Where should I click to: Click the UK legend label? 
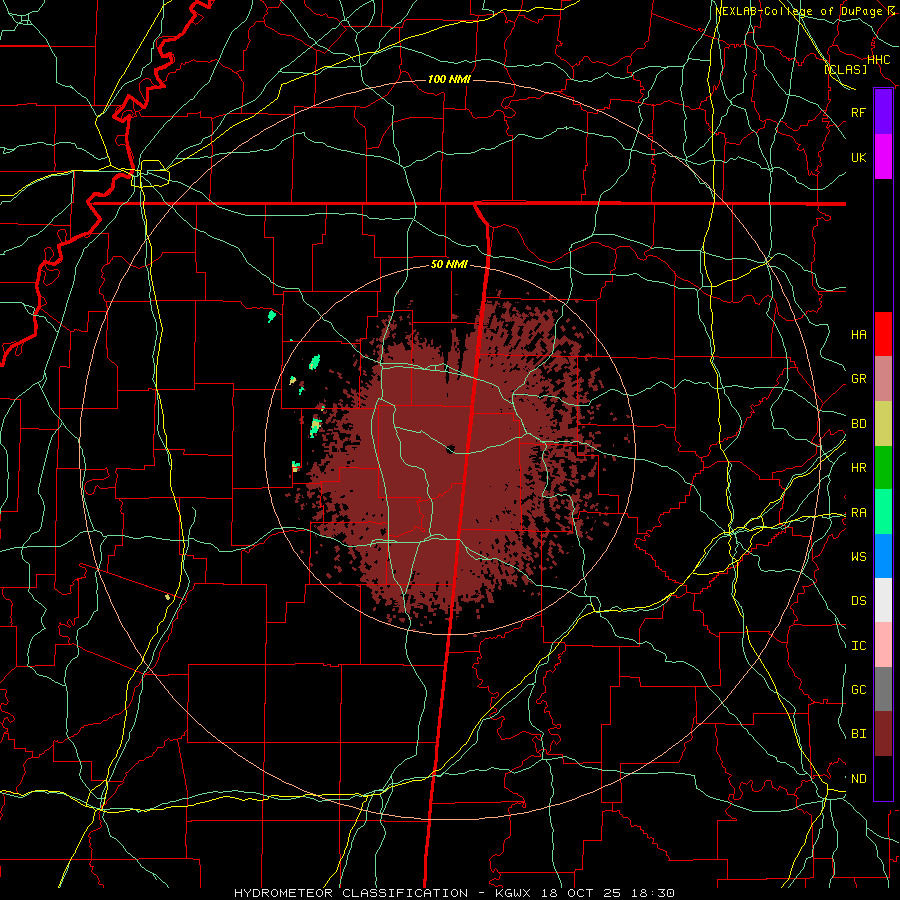[x=858, y=157]
